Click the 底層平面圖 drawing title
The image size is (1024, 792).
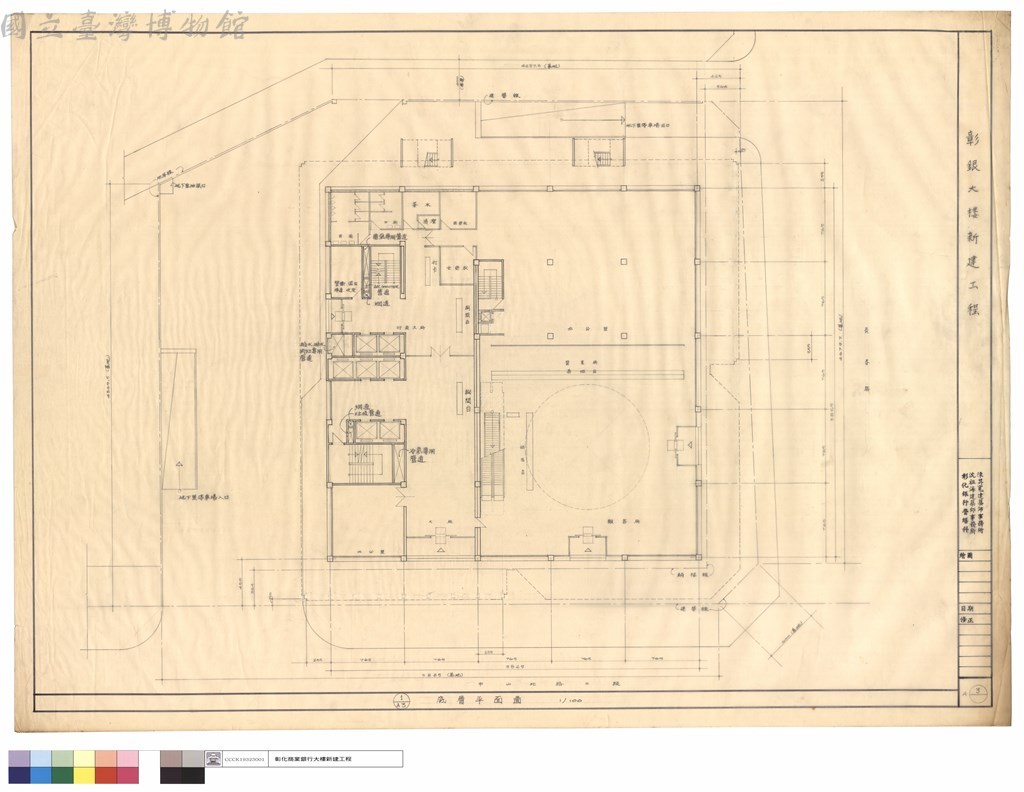pos(480,700)
